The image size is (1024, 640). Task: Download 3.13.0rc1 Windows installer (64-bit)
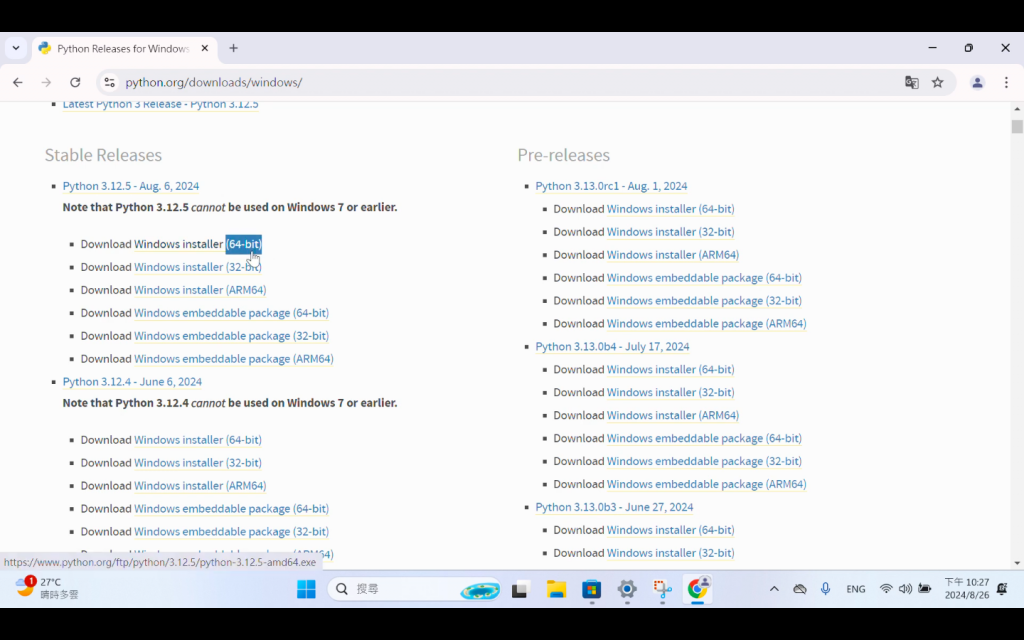tap(671, 209)
